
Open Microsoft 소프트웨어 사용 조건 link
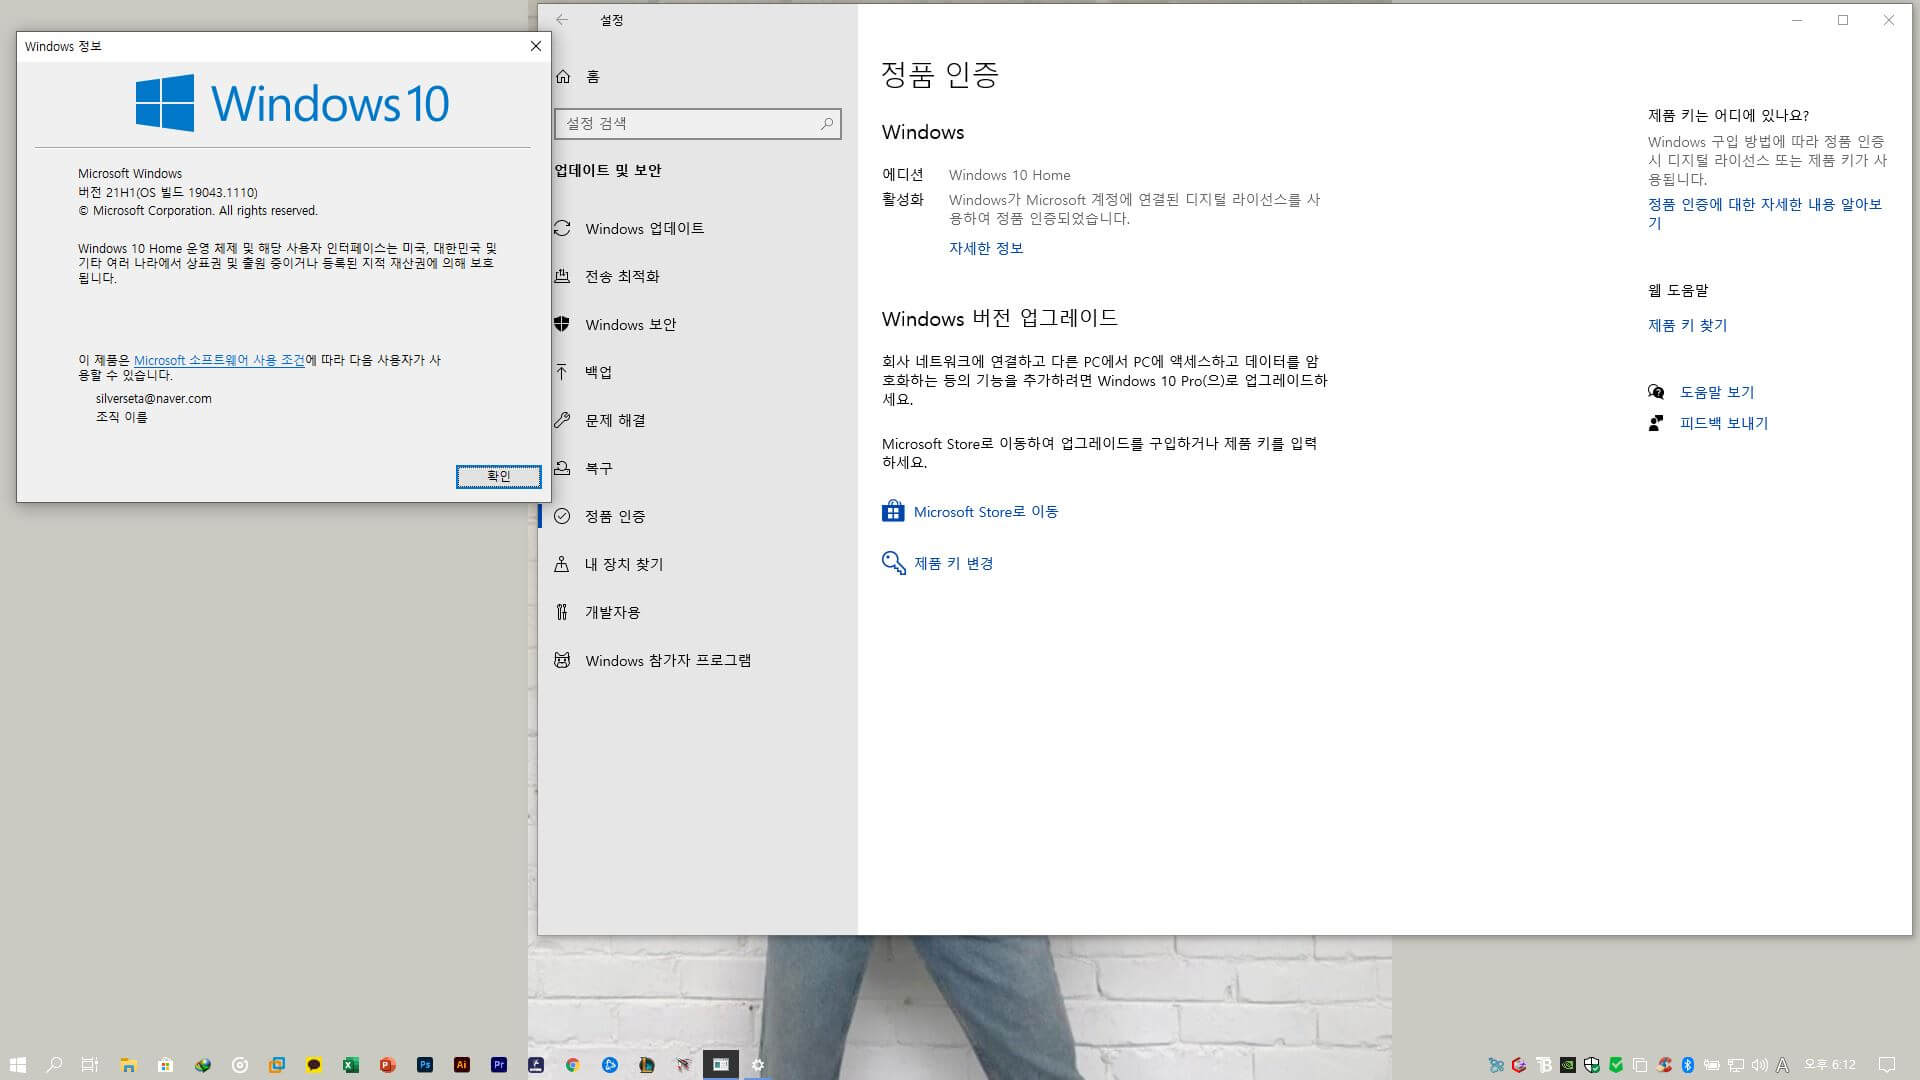pyautogui.click(x=219, y=361)
